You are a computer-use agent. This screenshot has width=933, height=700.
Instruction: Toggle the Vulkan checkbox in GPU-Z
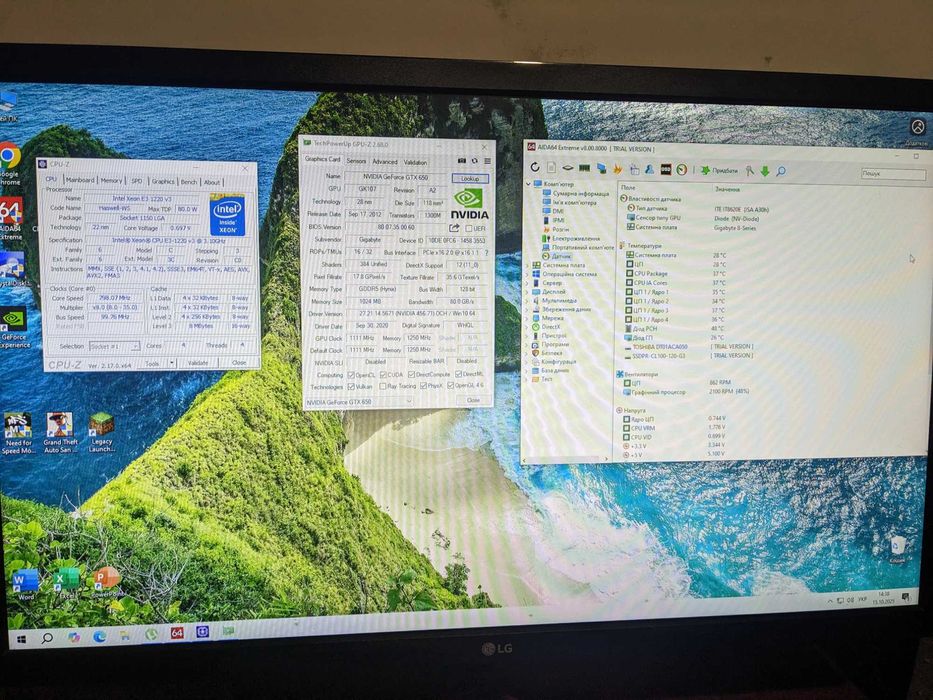[351, 387]
